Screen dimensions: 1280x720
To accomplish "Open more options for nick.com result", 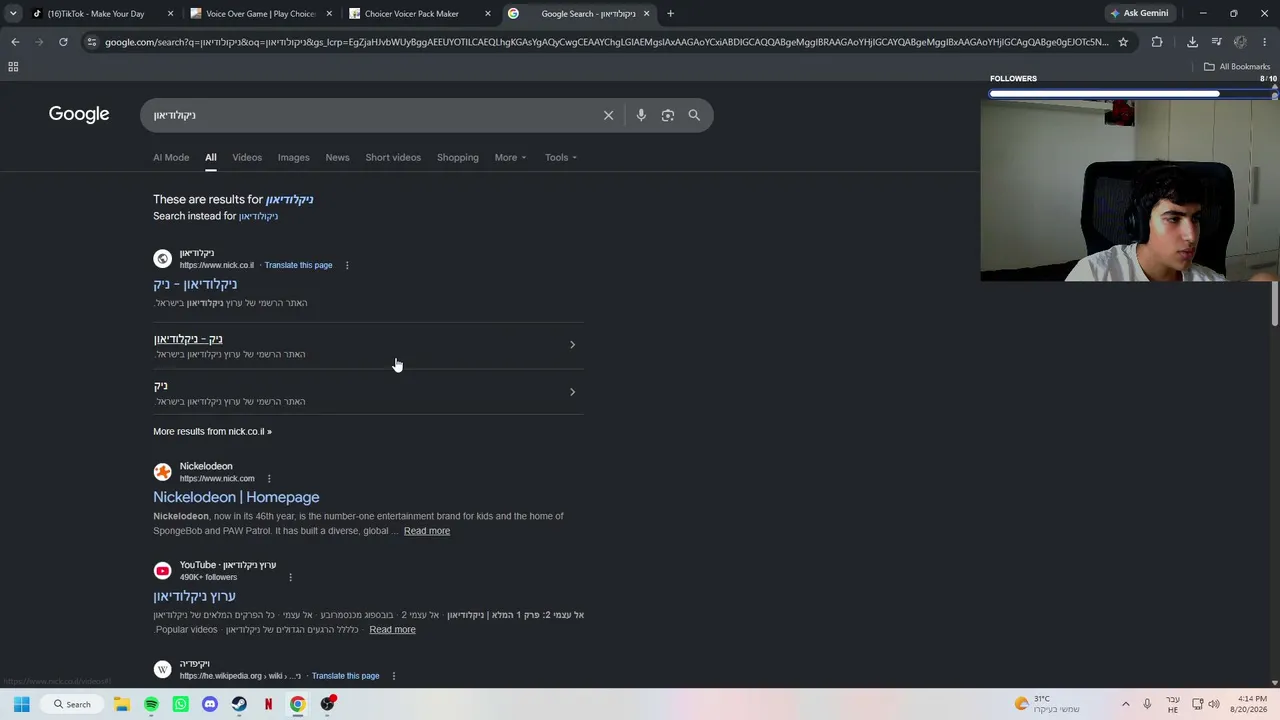I will [269, 478].
